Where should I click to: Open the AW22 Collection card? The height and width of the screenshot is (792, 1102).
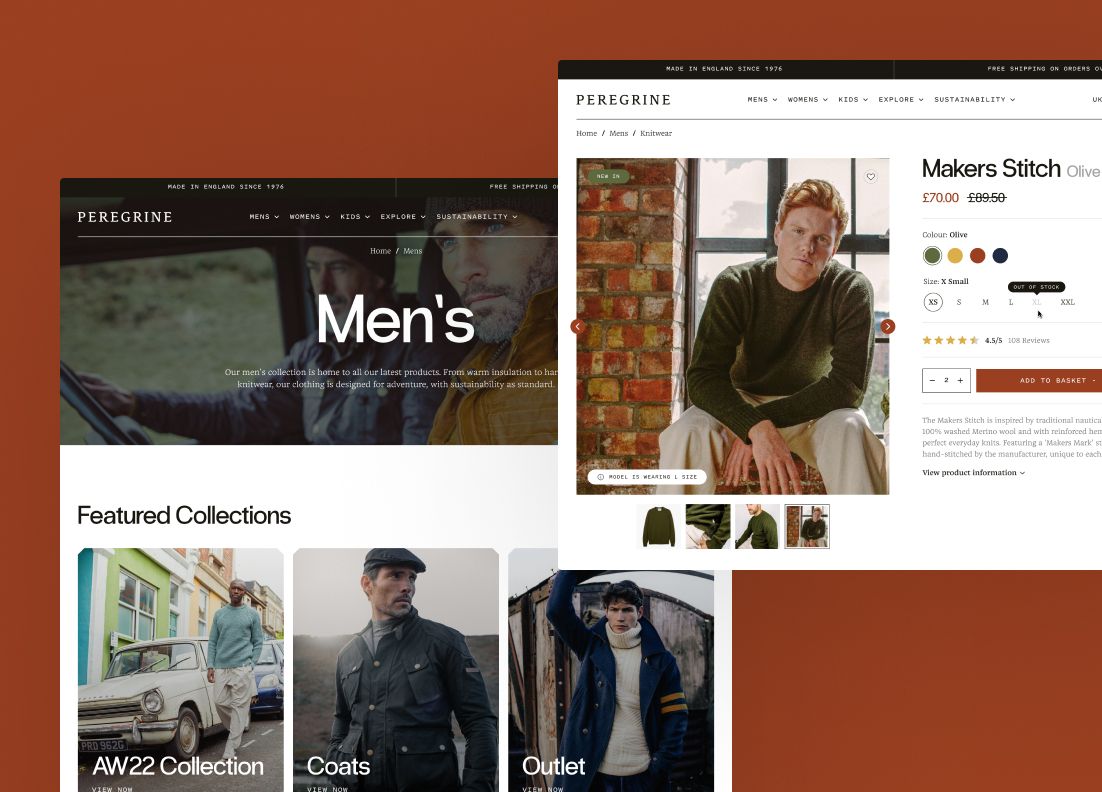[181, 670]
